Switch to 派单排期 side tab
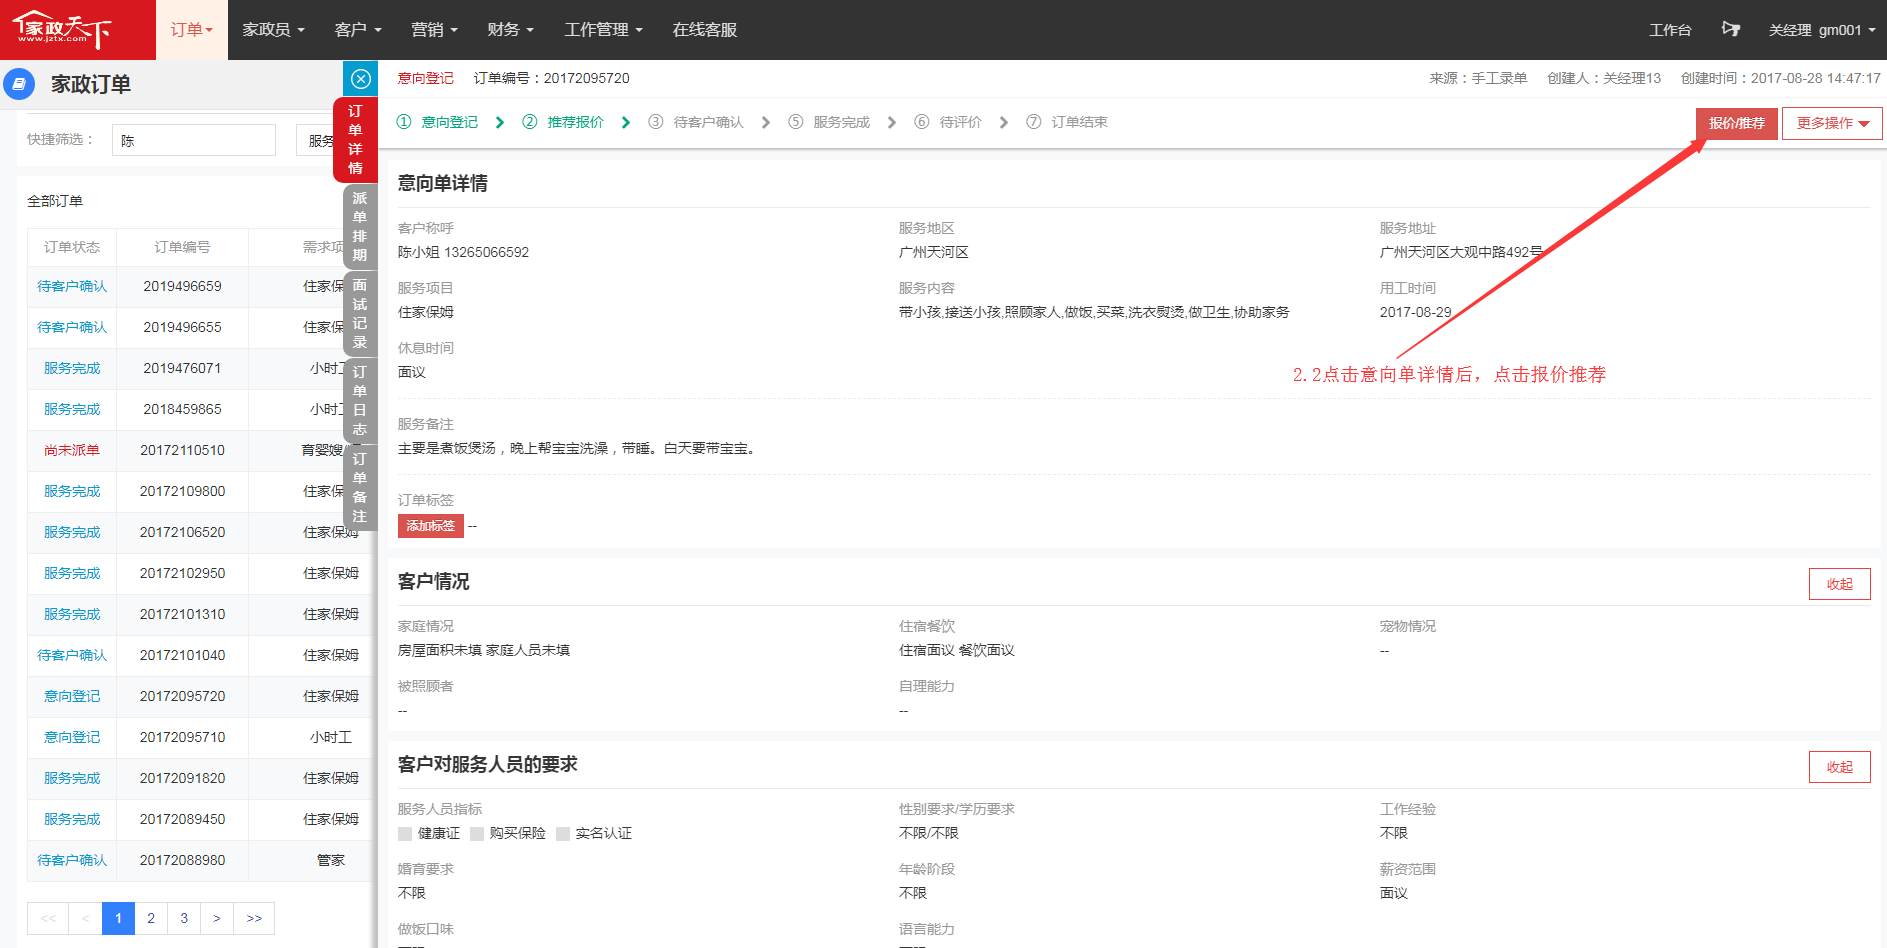 point(360,227)
